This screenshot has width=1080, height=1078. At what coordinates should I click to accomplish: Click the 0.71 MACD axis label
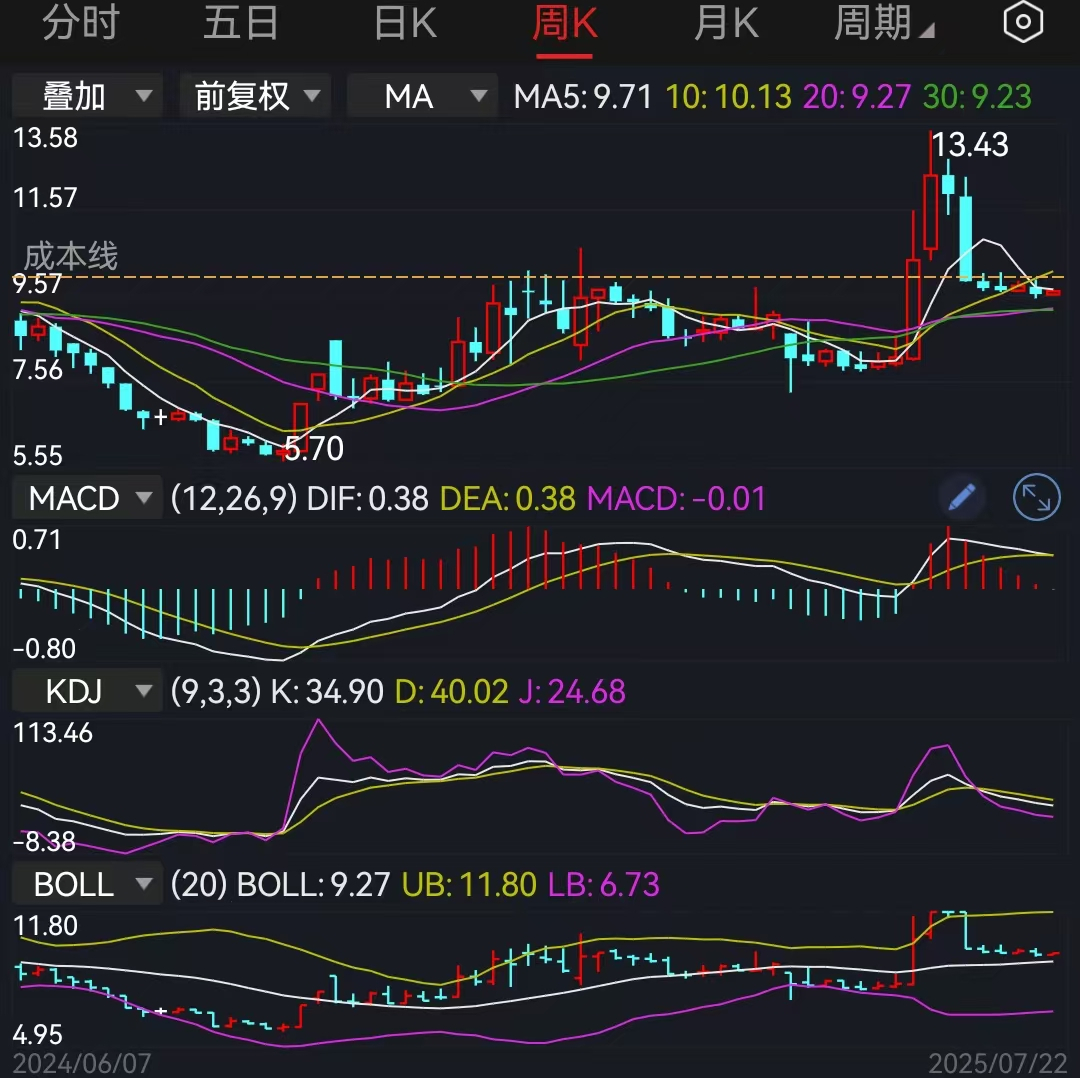(x=37, y=539)
